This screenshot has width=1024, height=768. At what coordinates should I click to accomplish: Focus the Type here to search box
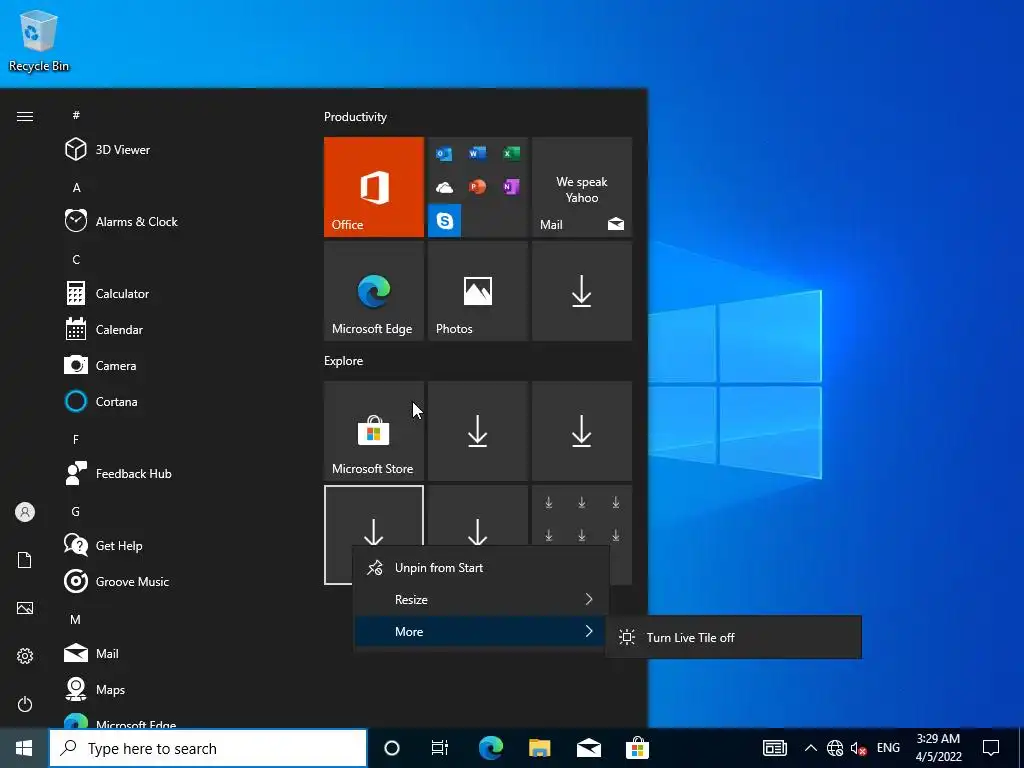[x=208, y=748]
